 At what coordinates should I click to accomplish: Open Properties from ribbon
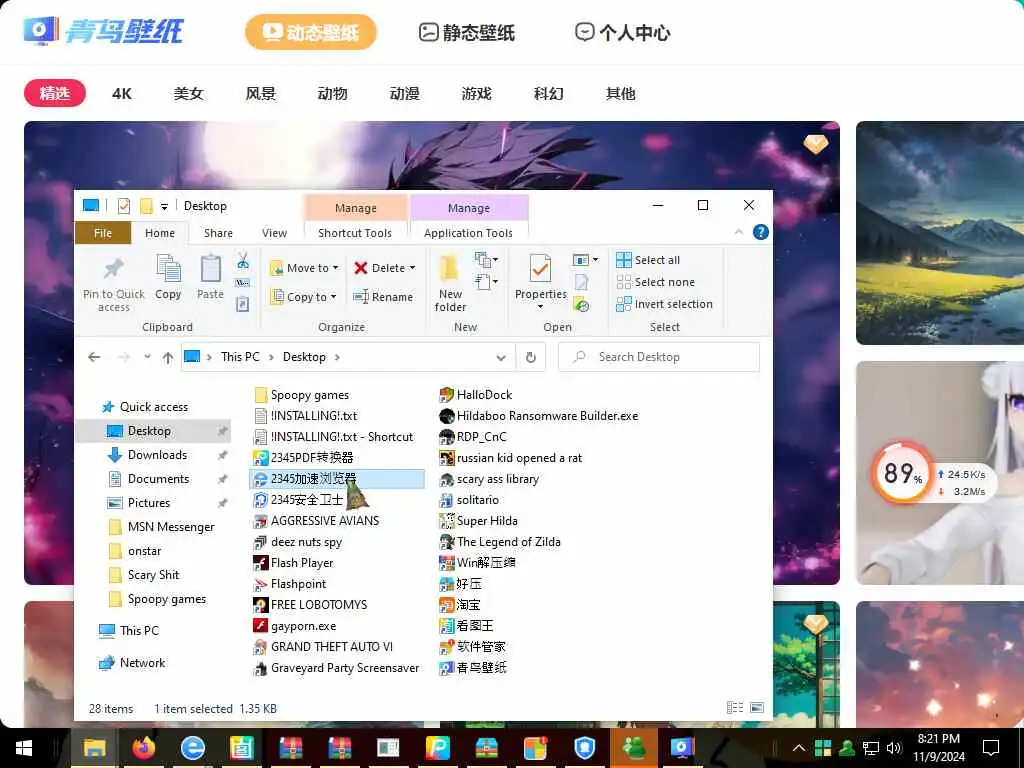coord(541,282)
